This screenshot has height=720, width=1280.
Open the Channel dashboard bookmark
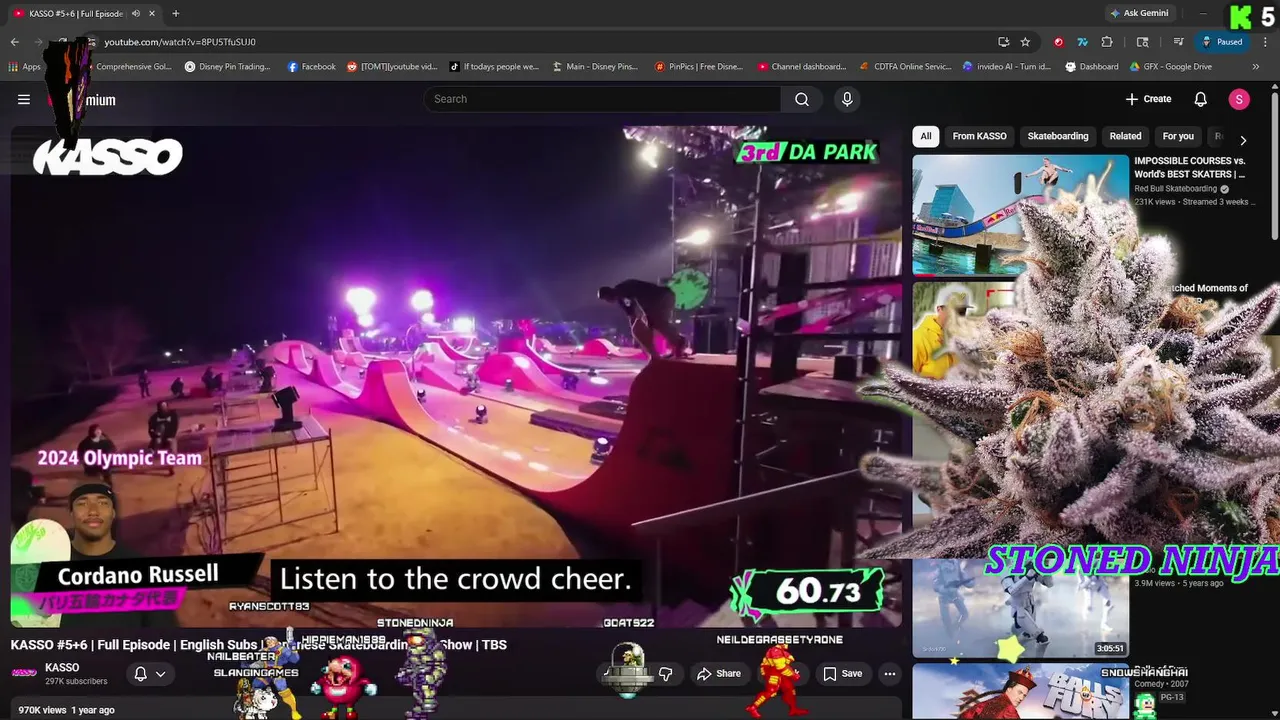[x=801, y=67]
